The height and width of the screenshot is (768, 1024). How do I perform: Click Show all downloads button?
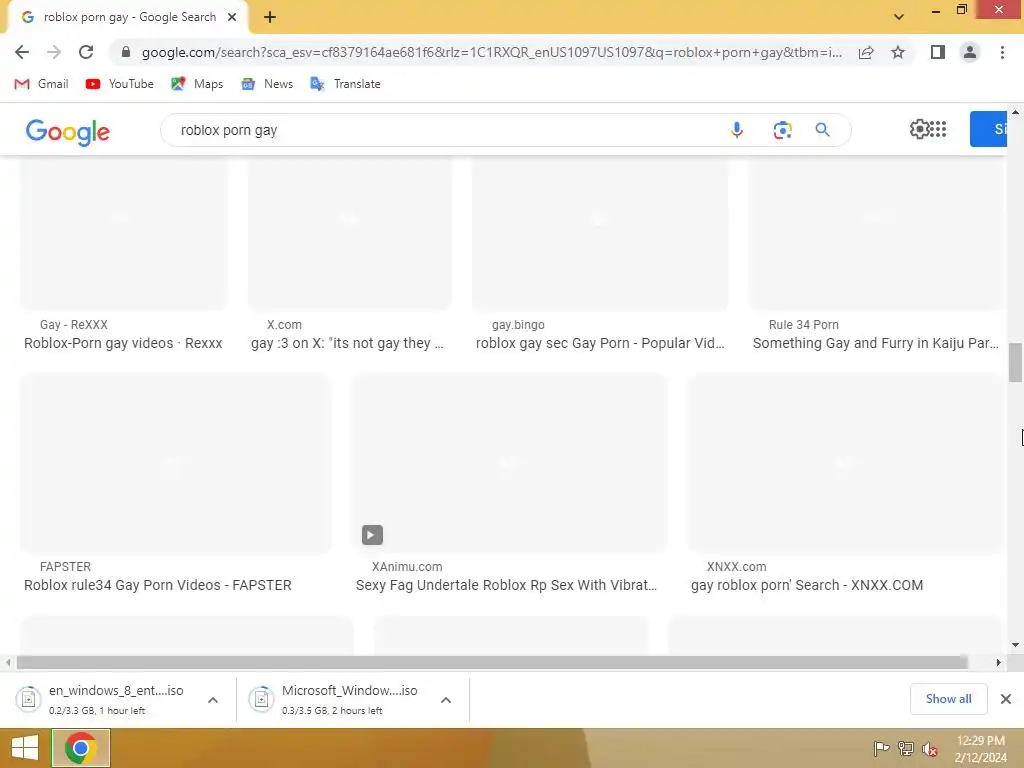tap(948, 699)
